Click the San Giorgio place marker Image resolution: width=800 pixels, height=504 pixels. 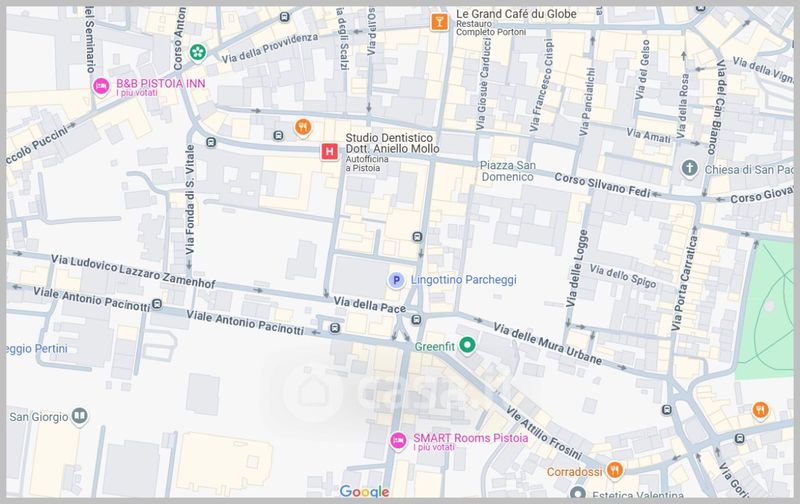tap(79, 416)
